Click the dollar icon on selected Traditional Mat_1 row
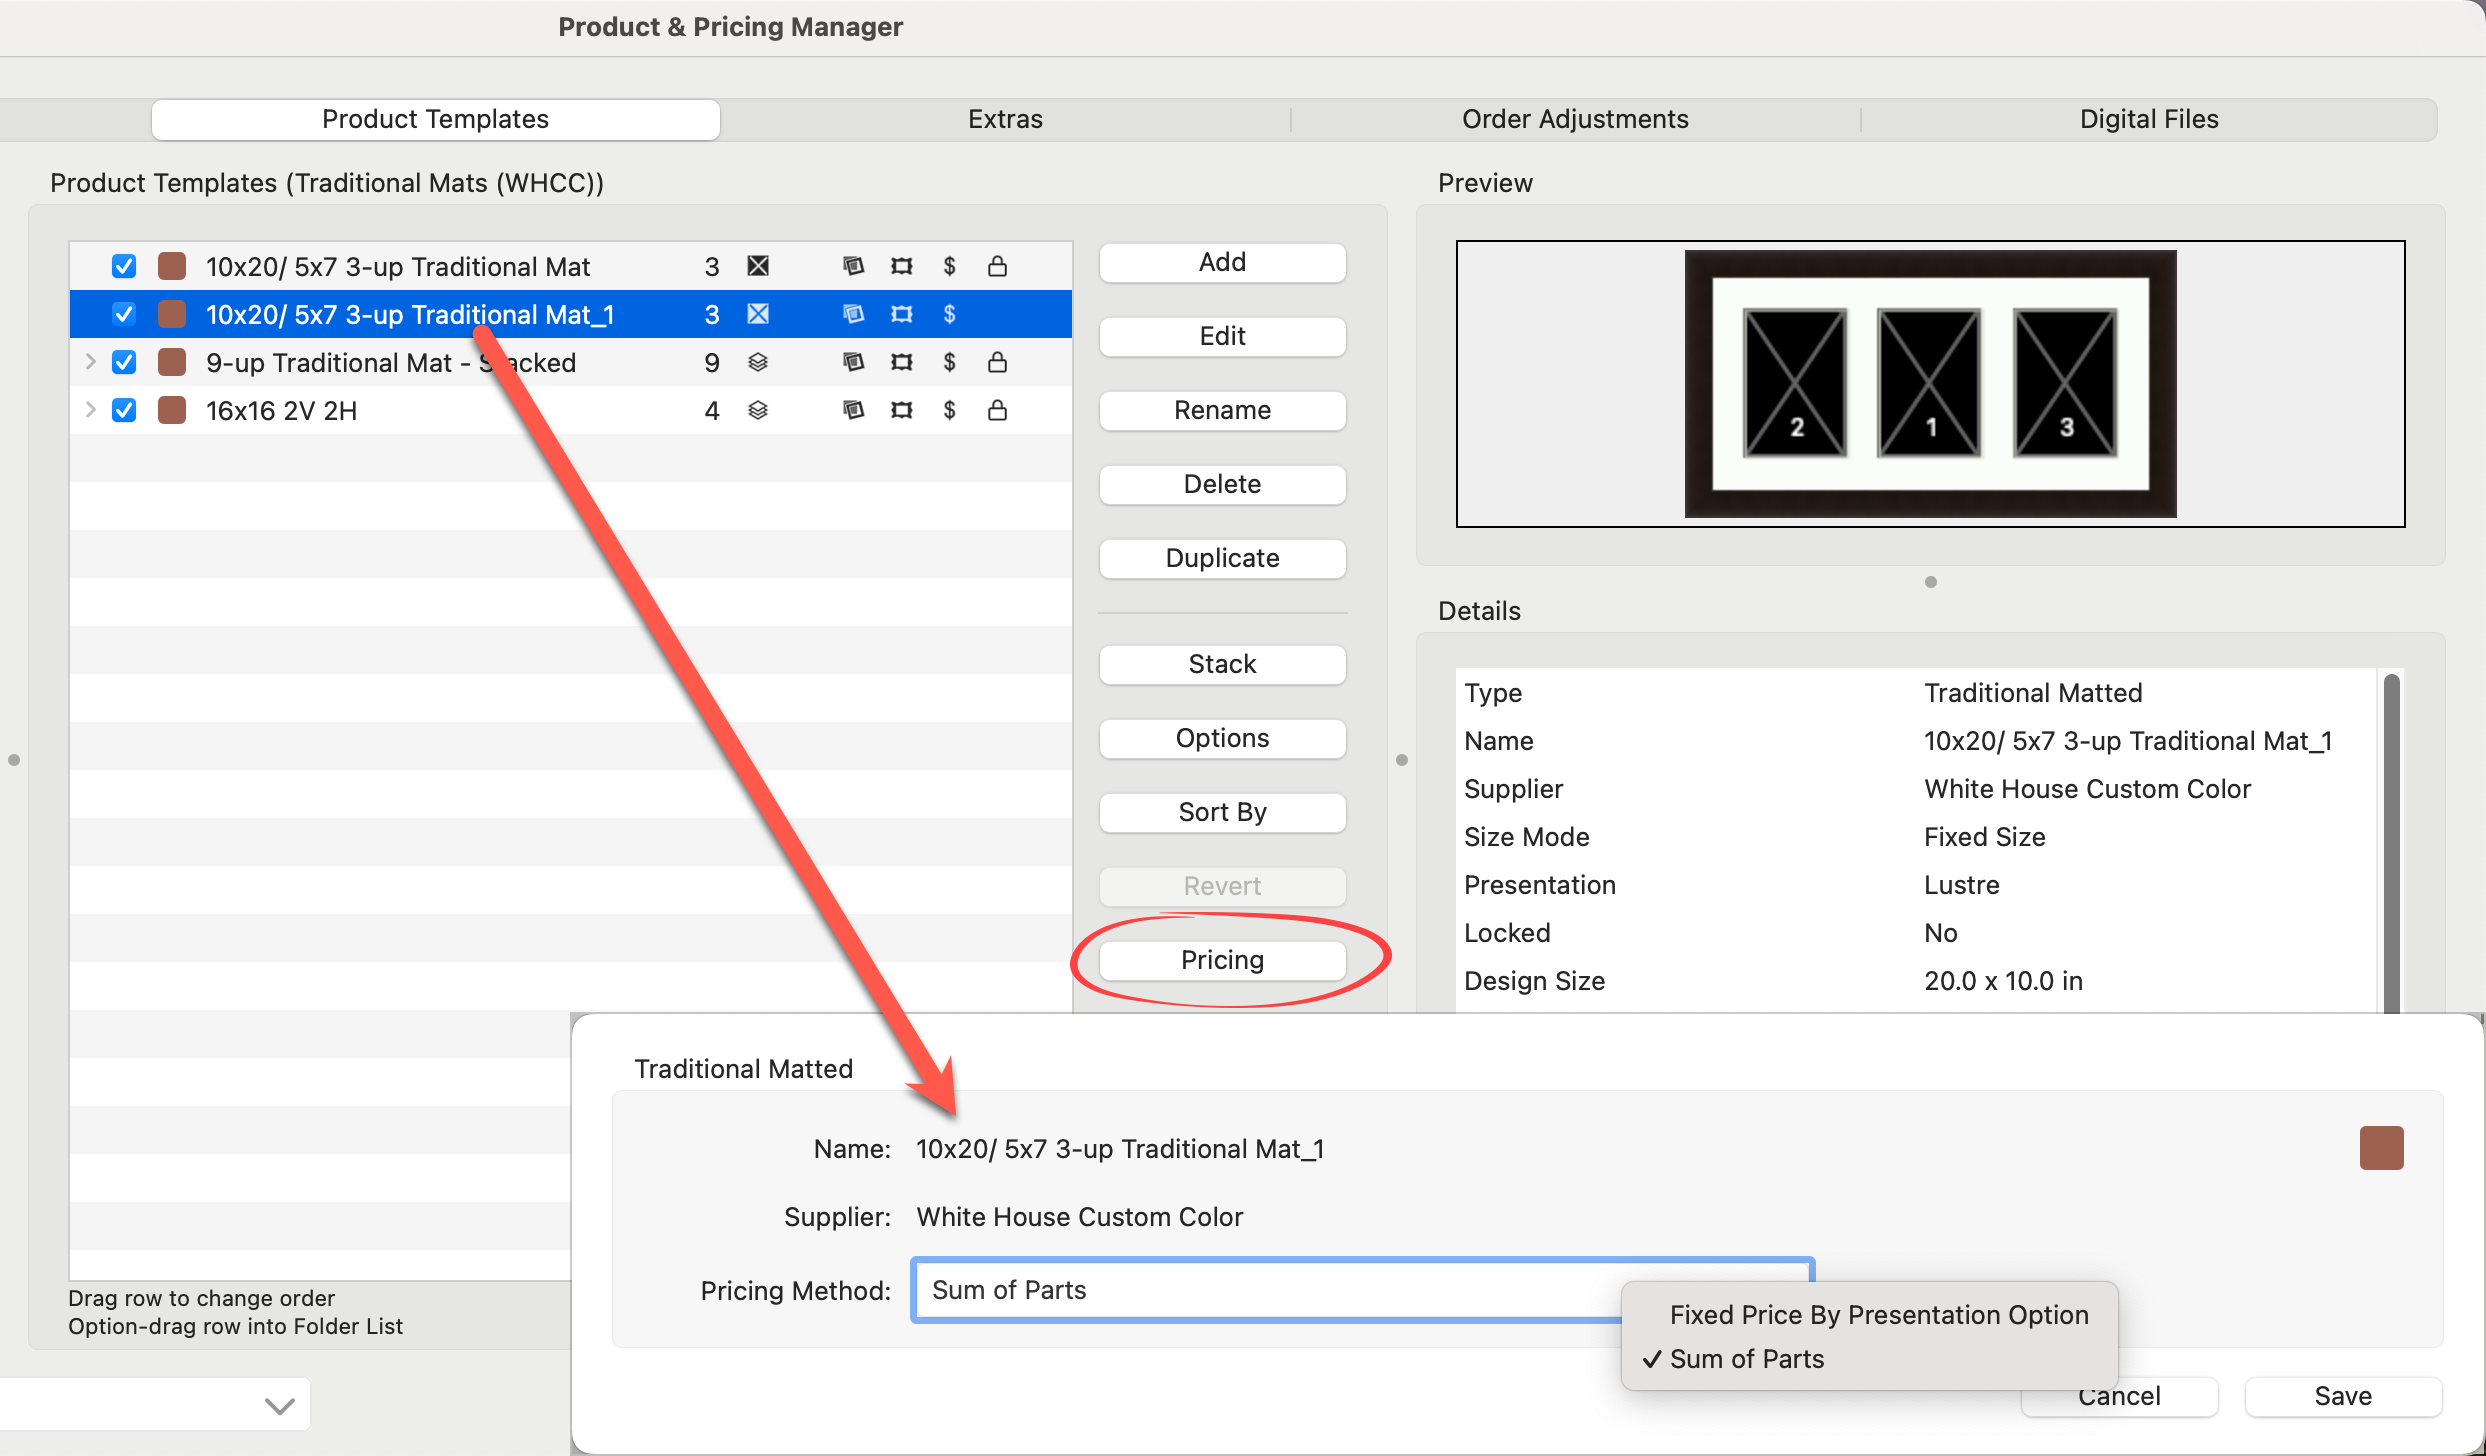Screen dimensions: 2486x1456 [x=949, y=314]
